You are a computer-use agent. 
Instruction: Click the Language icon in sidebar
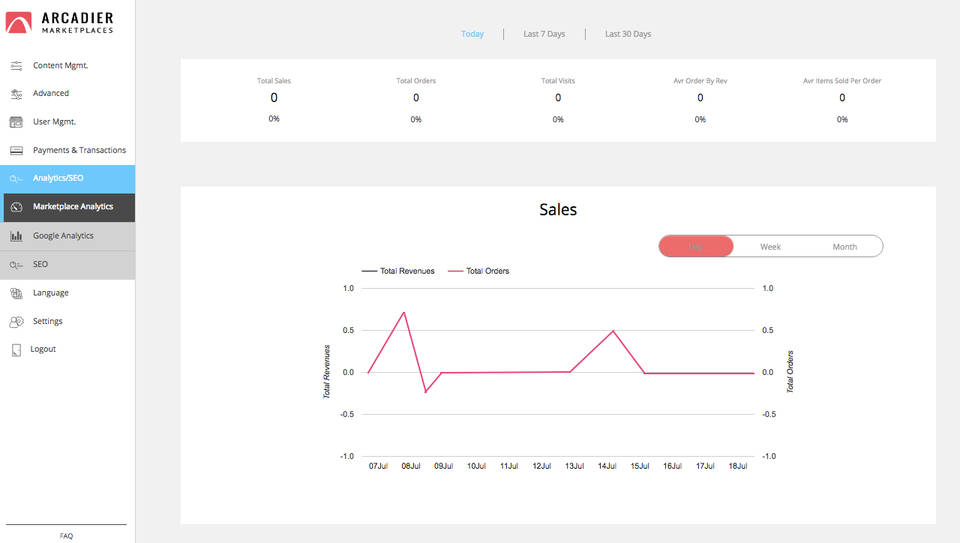click(16, 293)
